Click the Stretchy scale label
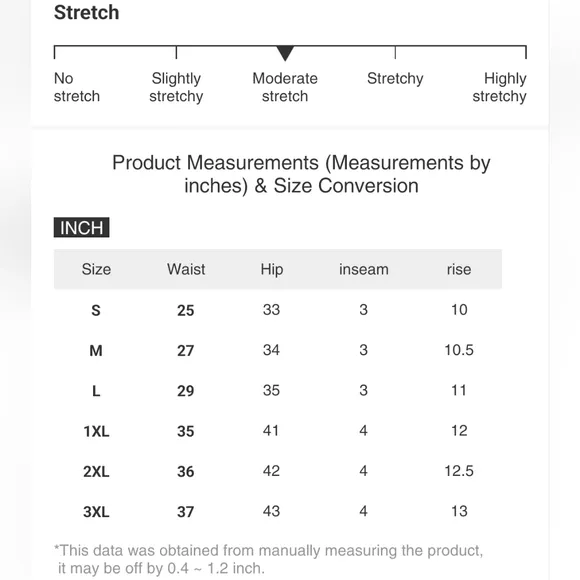Viewport: 580px width, 580px height. pyautogui.click(x=395, y=79)
